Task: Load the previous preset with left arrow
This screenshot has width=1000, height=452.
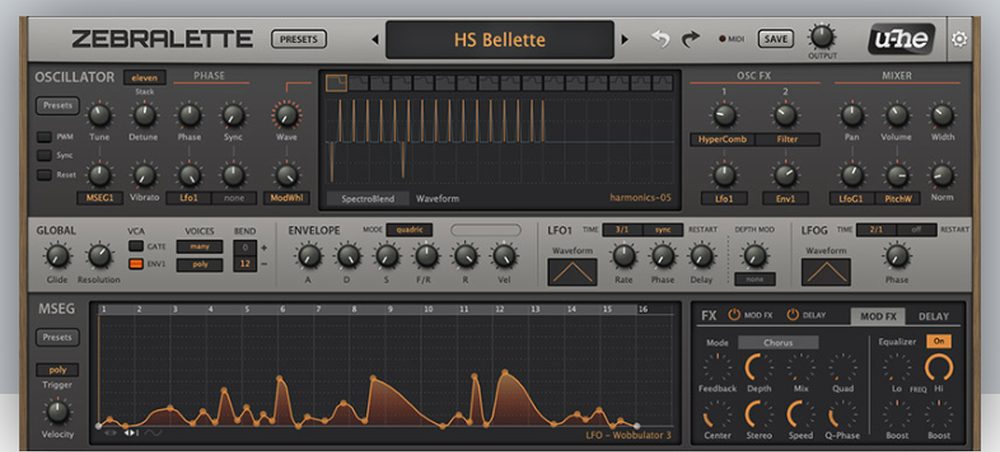Action: point(375,40)
